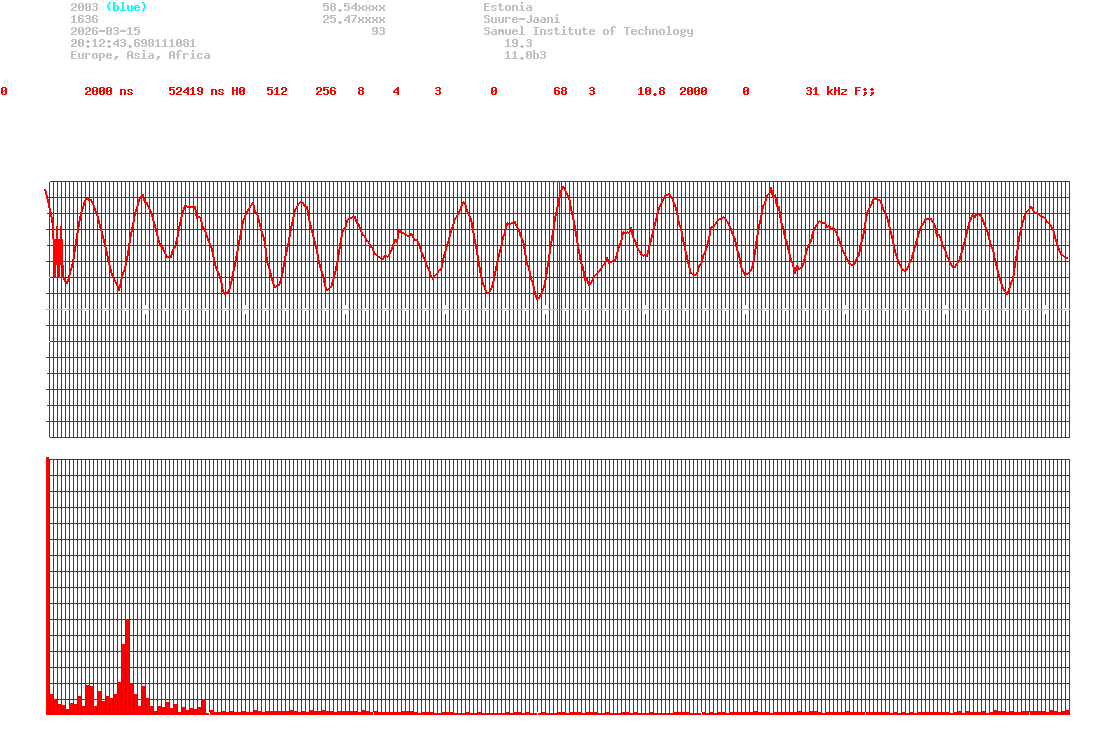
Task: Select the city name Suure-Jaani
Action: click(x=521, y=19)
